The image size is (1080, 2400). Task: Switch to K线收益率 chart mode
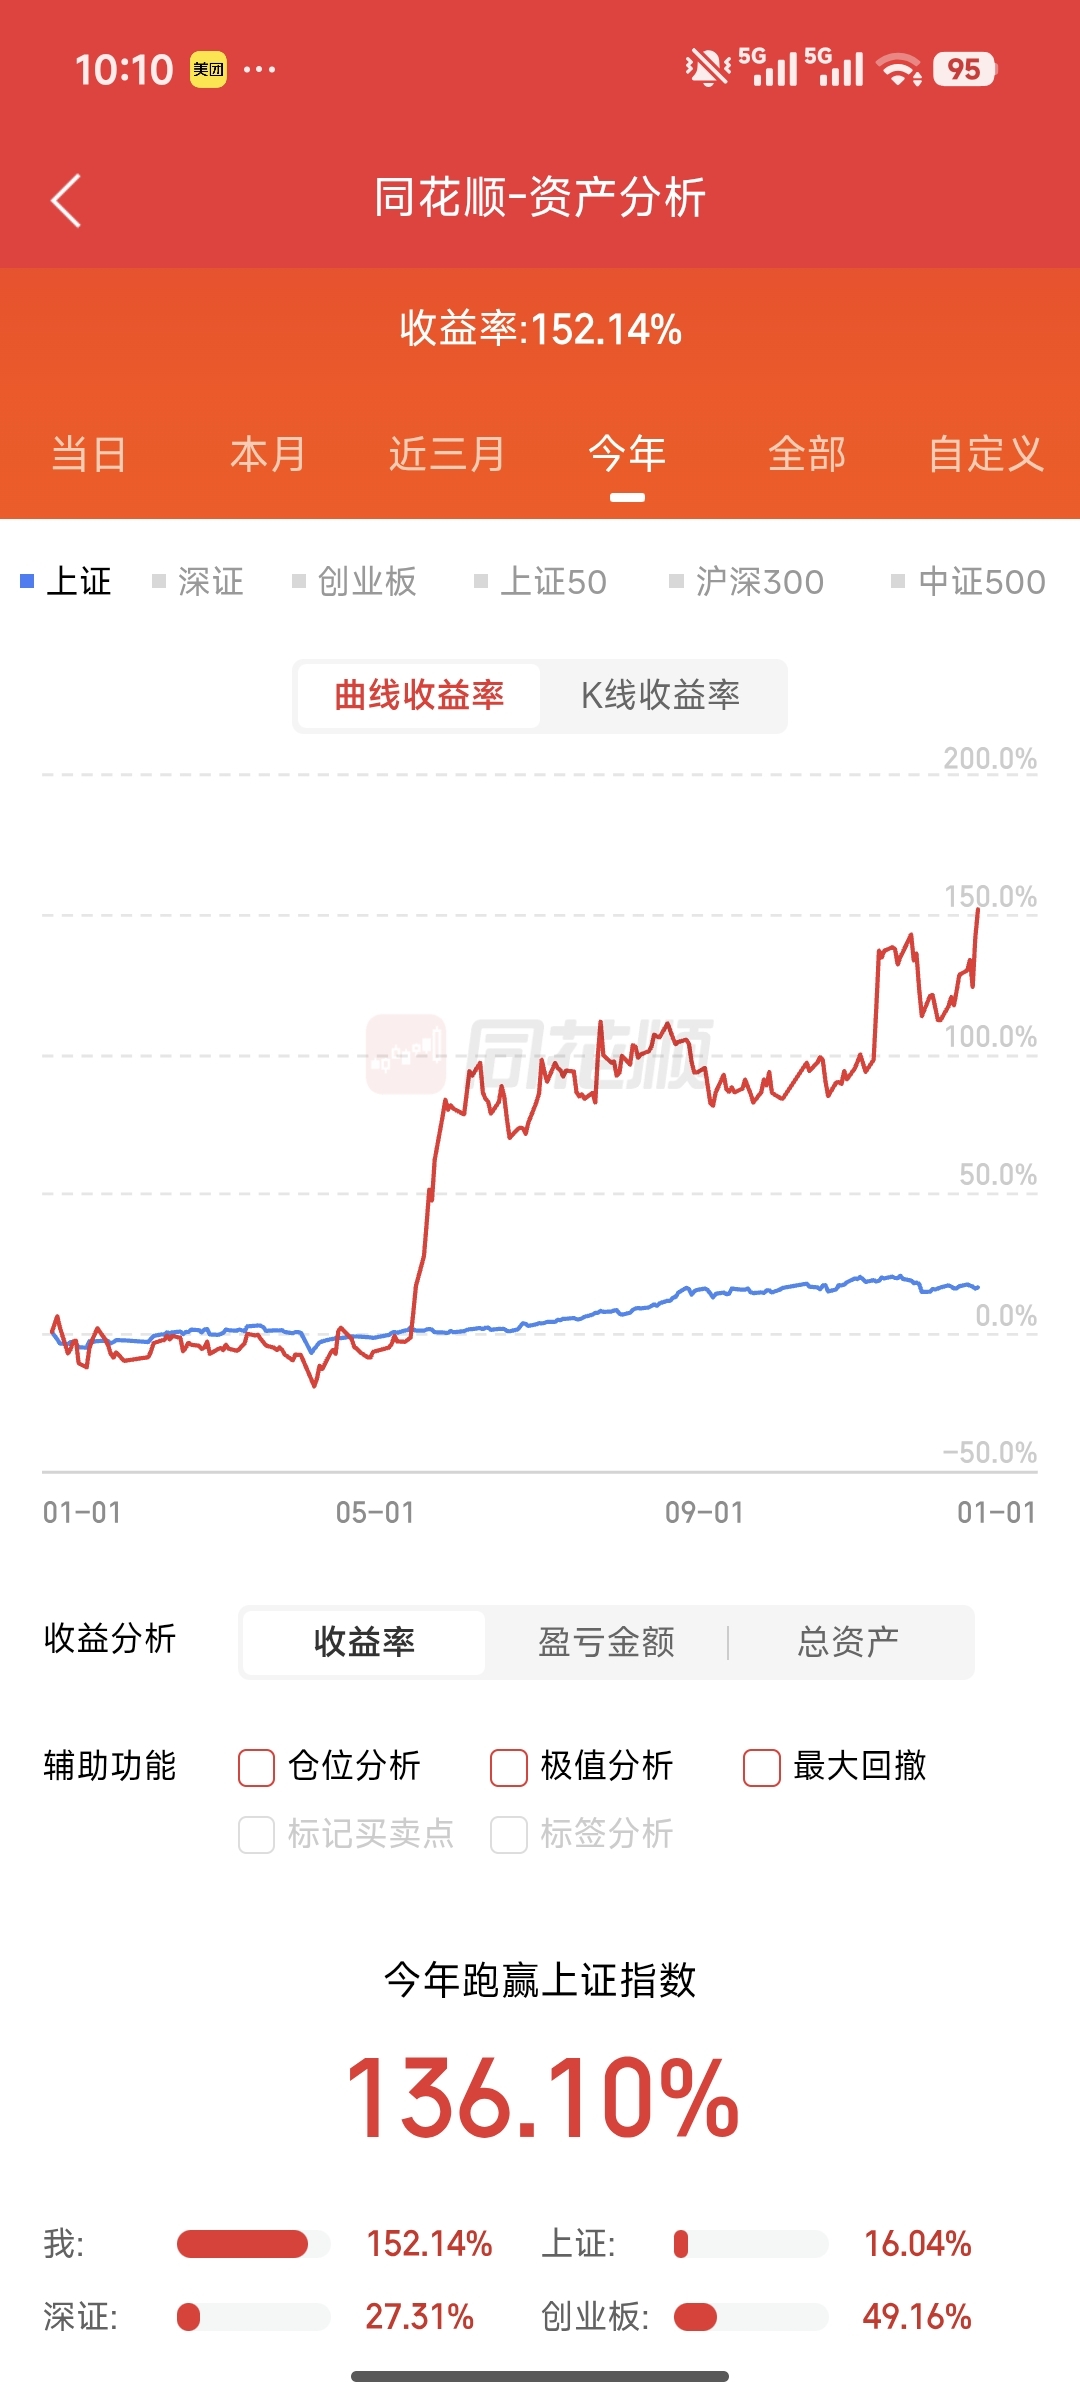pyautogui.click(x=661, y=695)
